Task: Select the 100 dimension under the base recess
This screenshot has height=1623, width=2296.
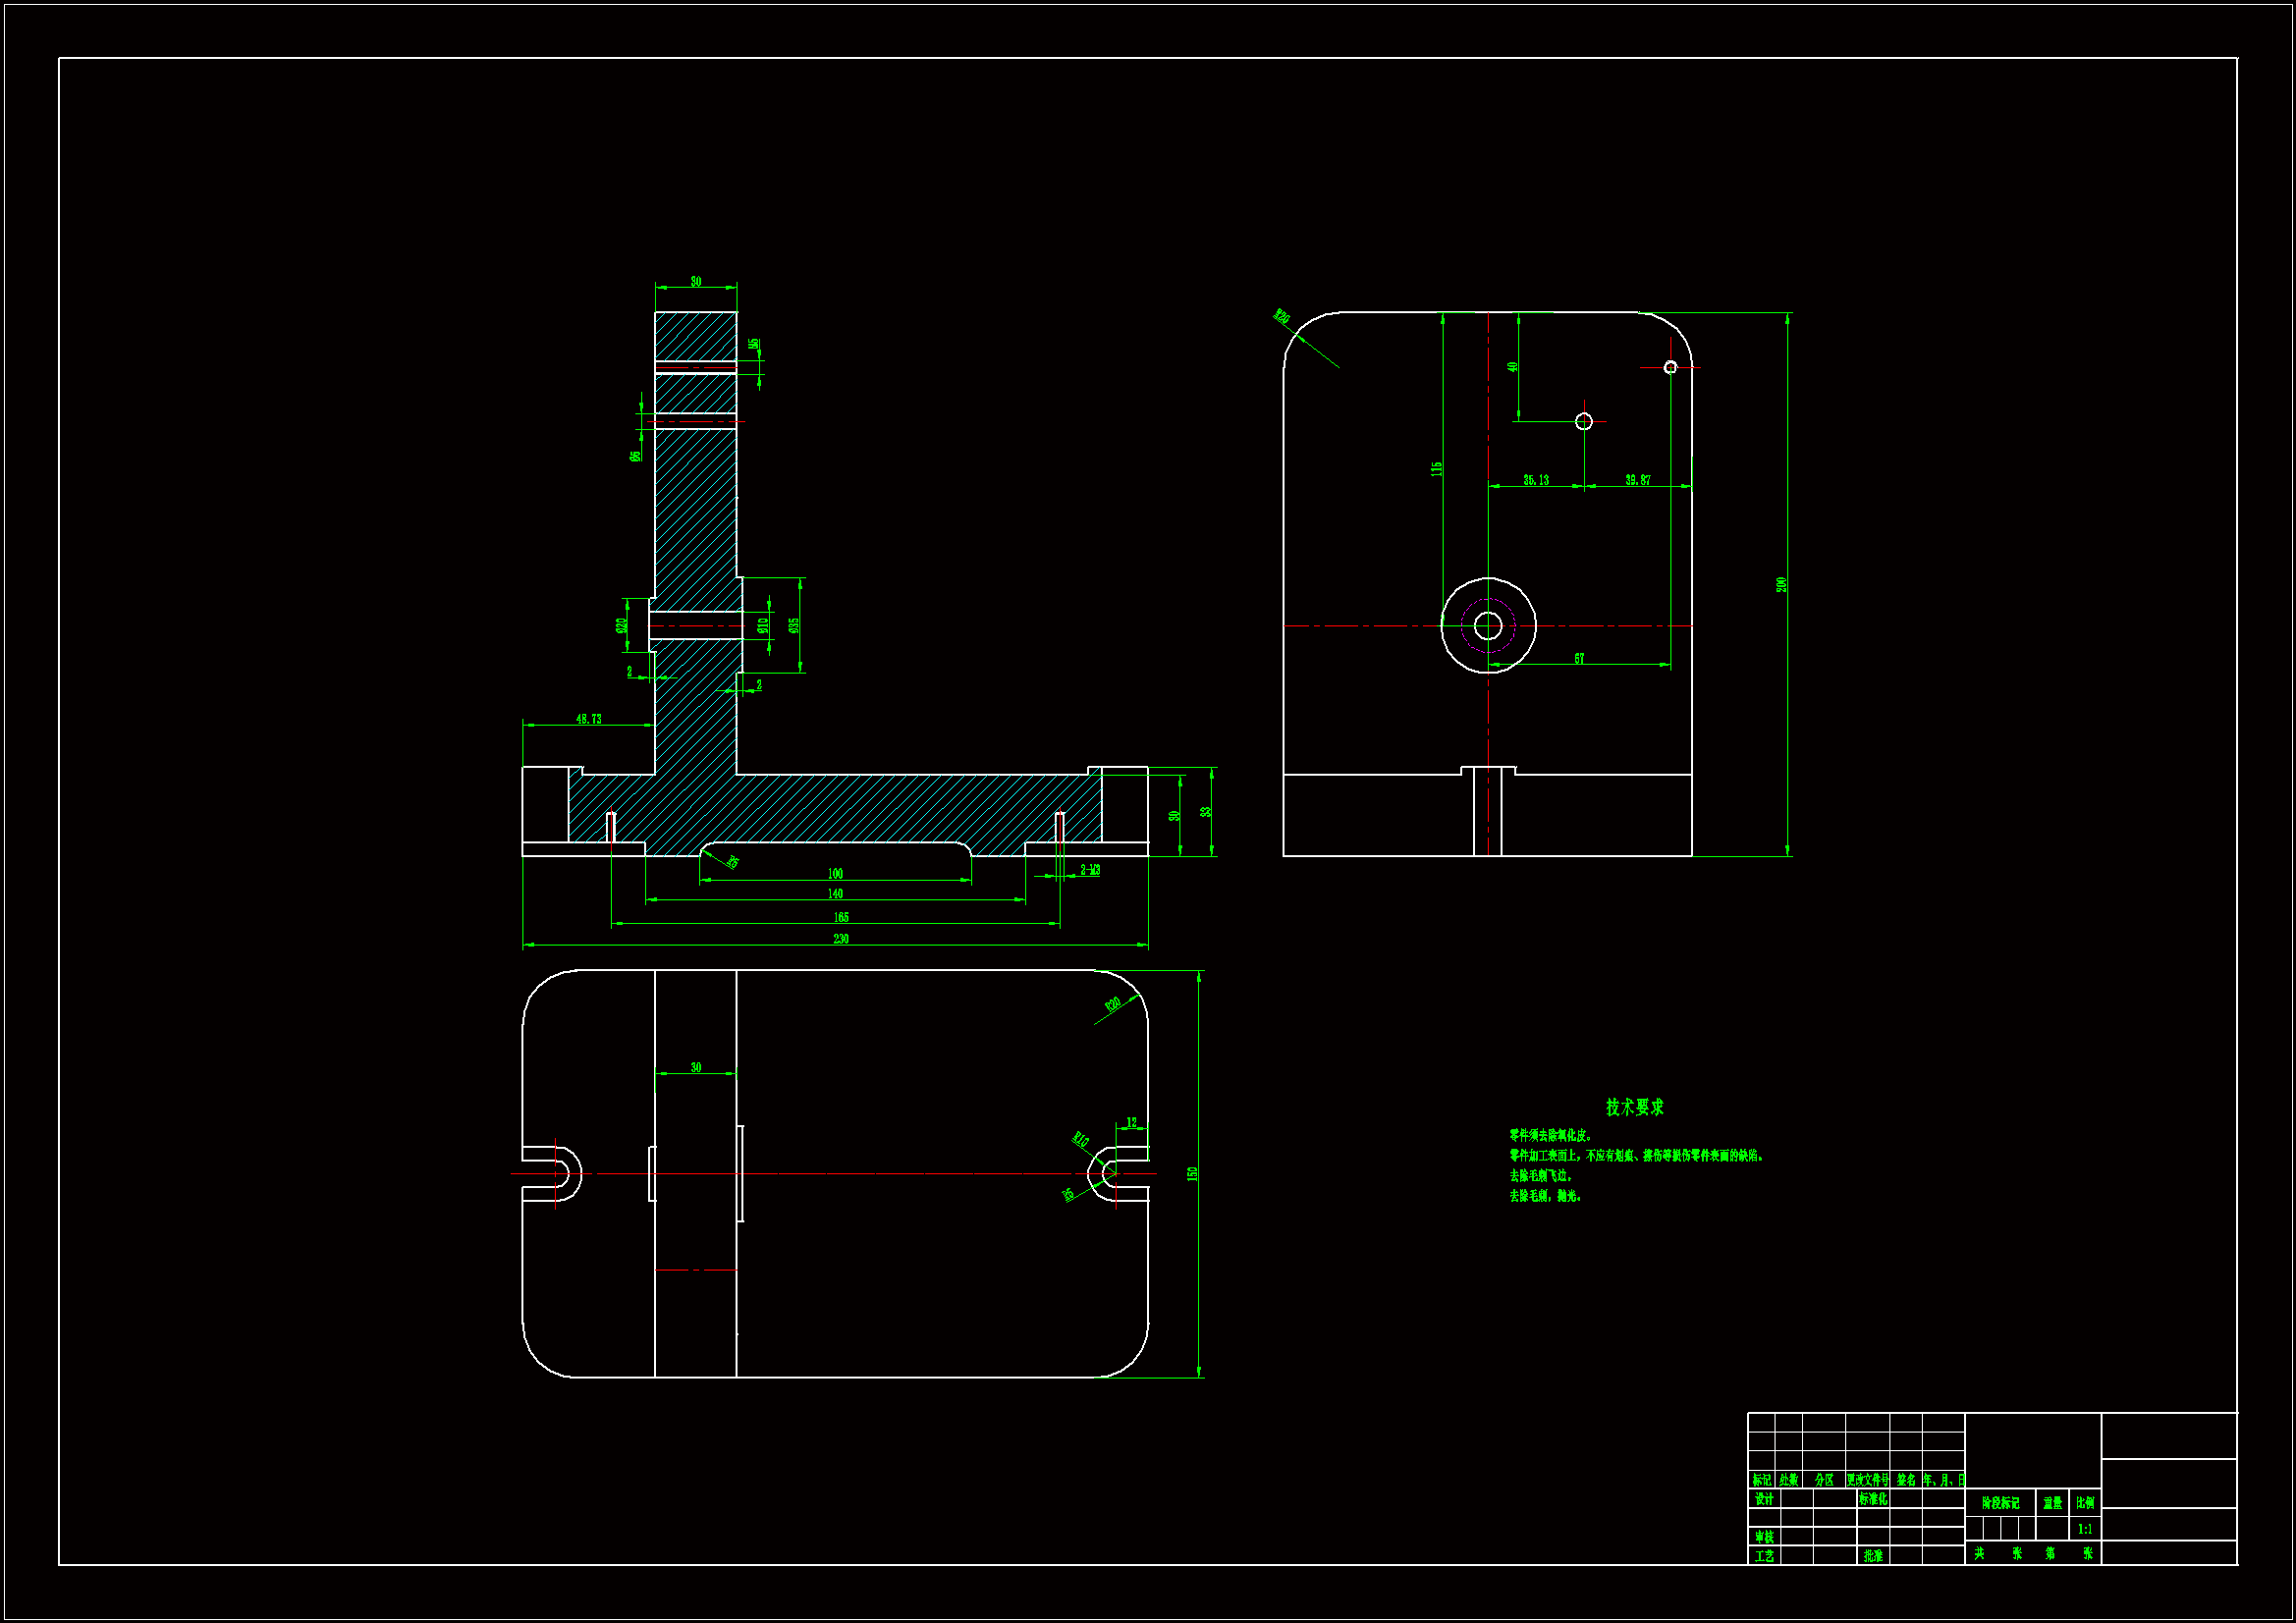Action: (x=835, y=874)
